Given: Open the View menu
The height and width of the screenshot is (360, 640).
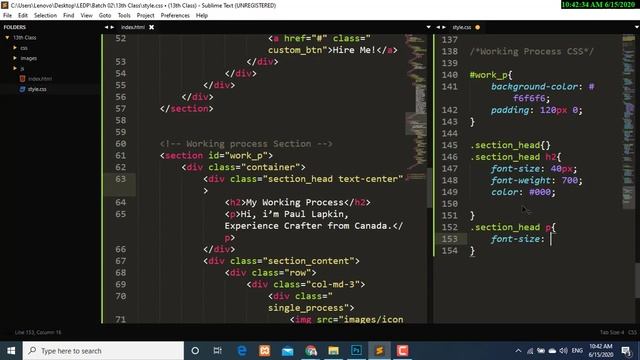Looking at the screenshot, I should pyautogui.click(x=87, y=15).
